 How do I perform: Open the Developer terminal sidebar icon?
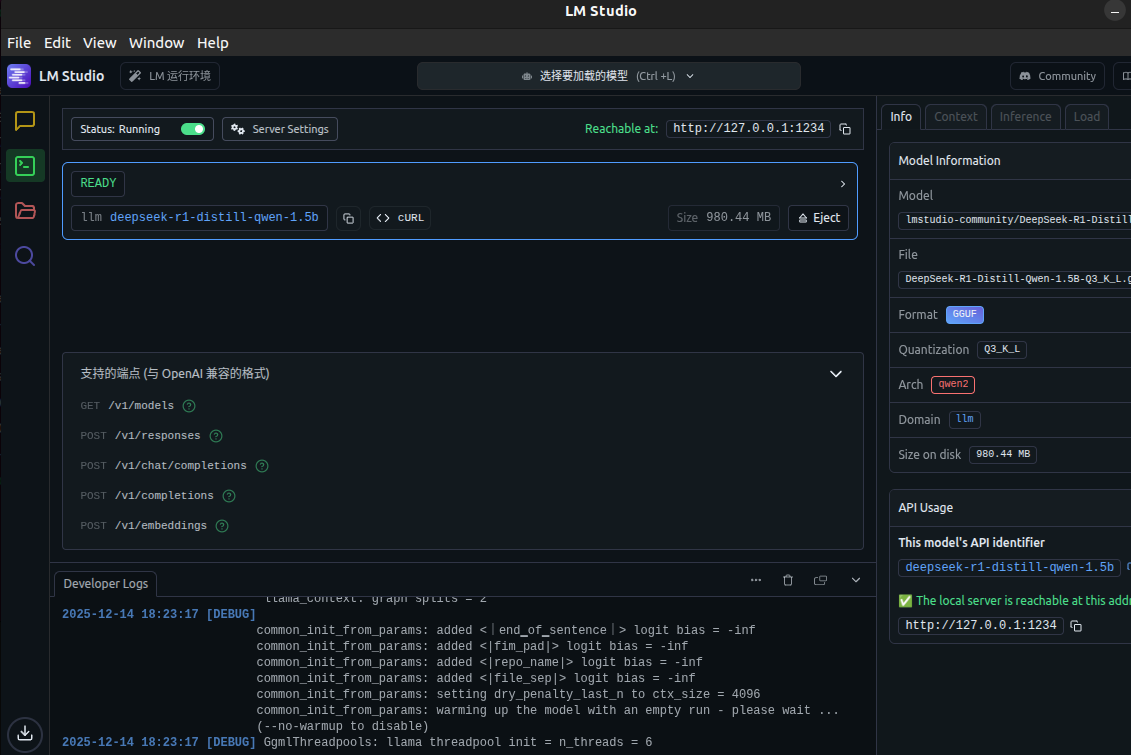[x=25, y=166]
